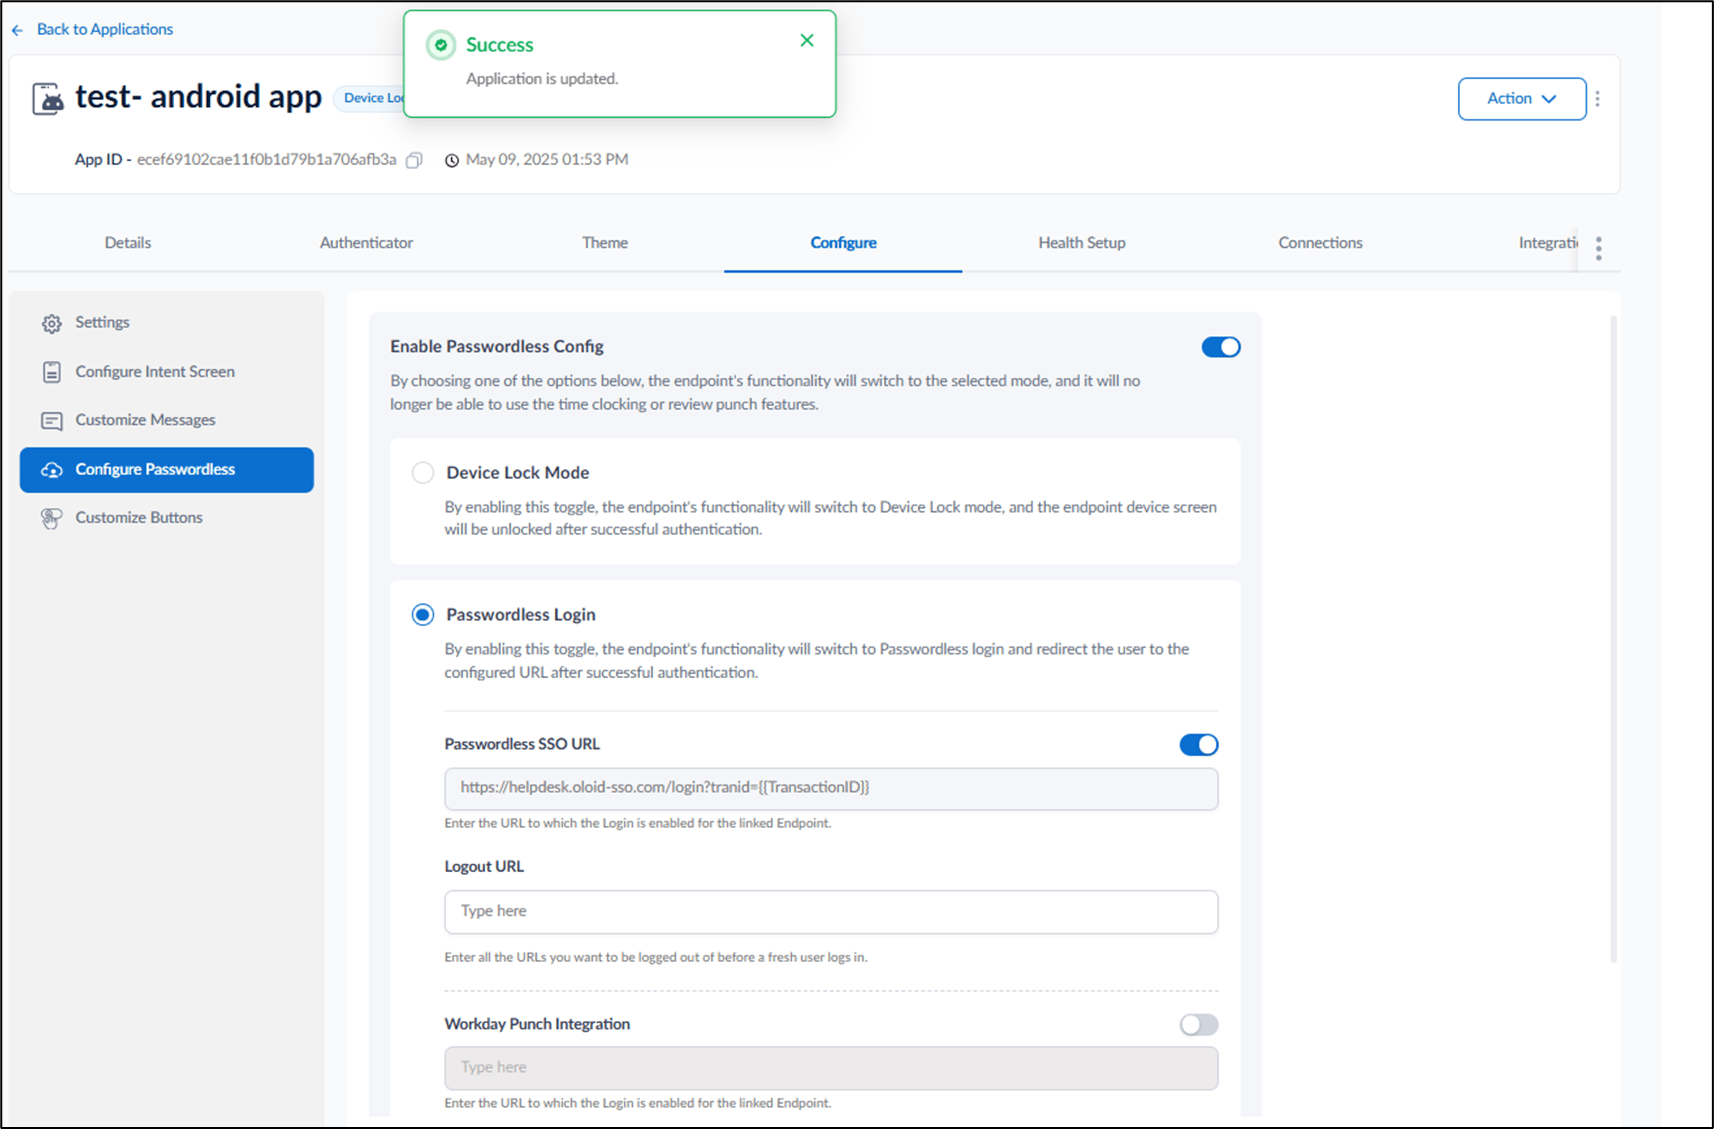Image resolution: width=1714 pixels, height=1129 pixels.
Task: Copy the App ID using the copy icon
Action: pyautogui.click(x=414, y=160)
